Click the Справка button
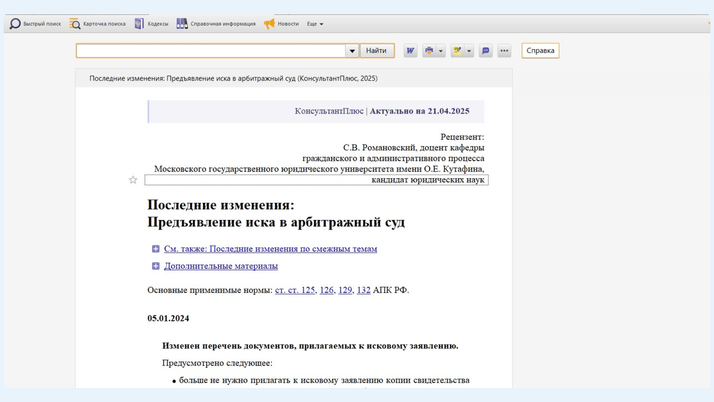The width and height of the screenshot is (714, 402). click(541, 51)
